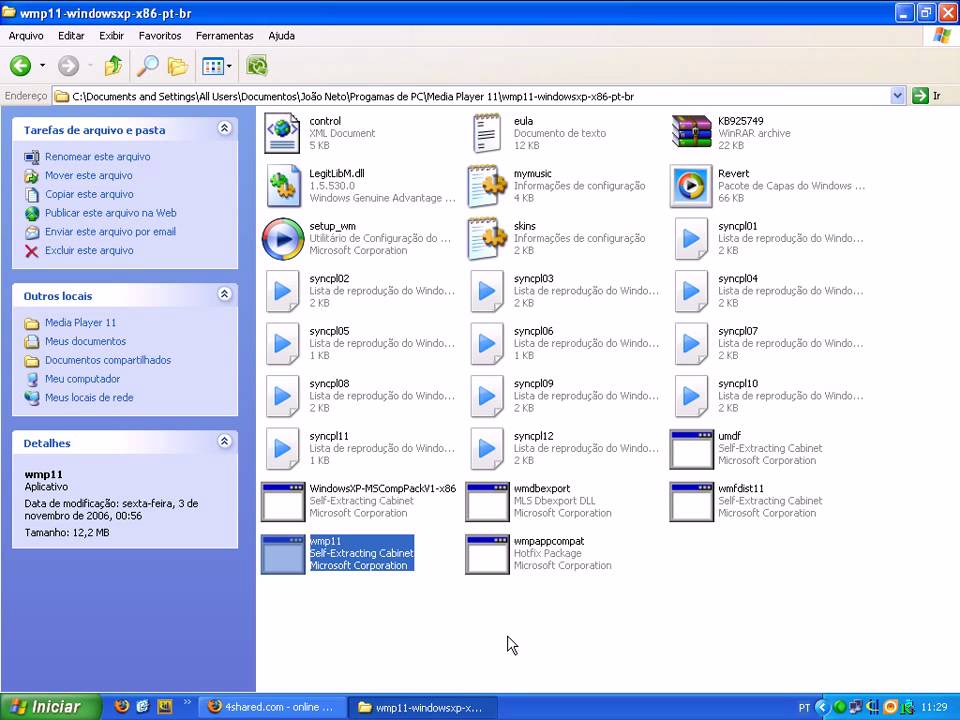
Task: Click Copiar este arquivo
Action: pyautogui.click(x=89, y=195)
